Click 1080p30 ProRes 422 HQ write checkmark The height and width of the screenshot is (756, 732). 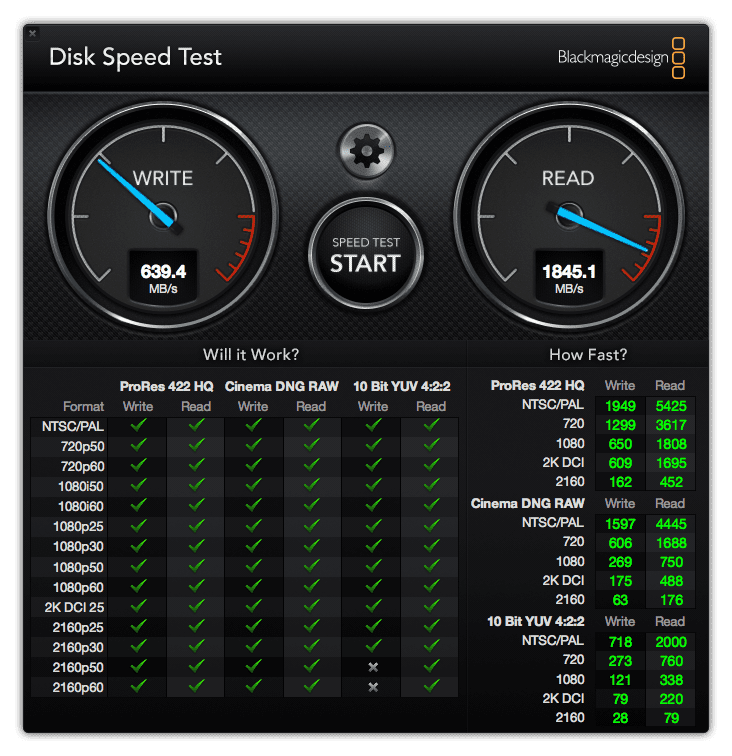(x=138, y=546)
